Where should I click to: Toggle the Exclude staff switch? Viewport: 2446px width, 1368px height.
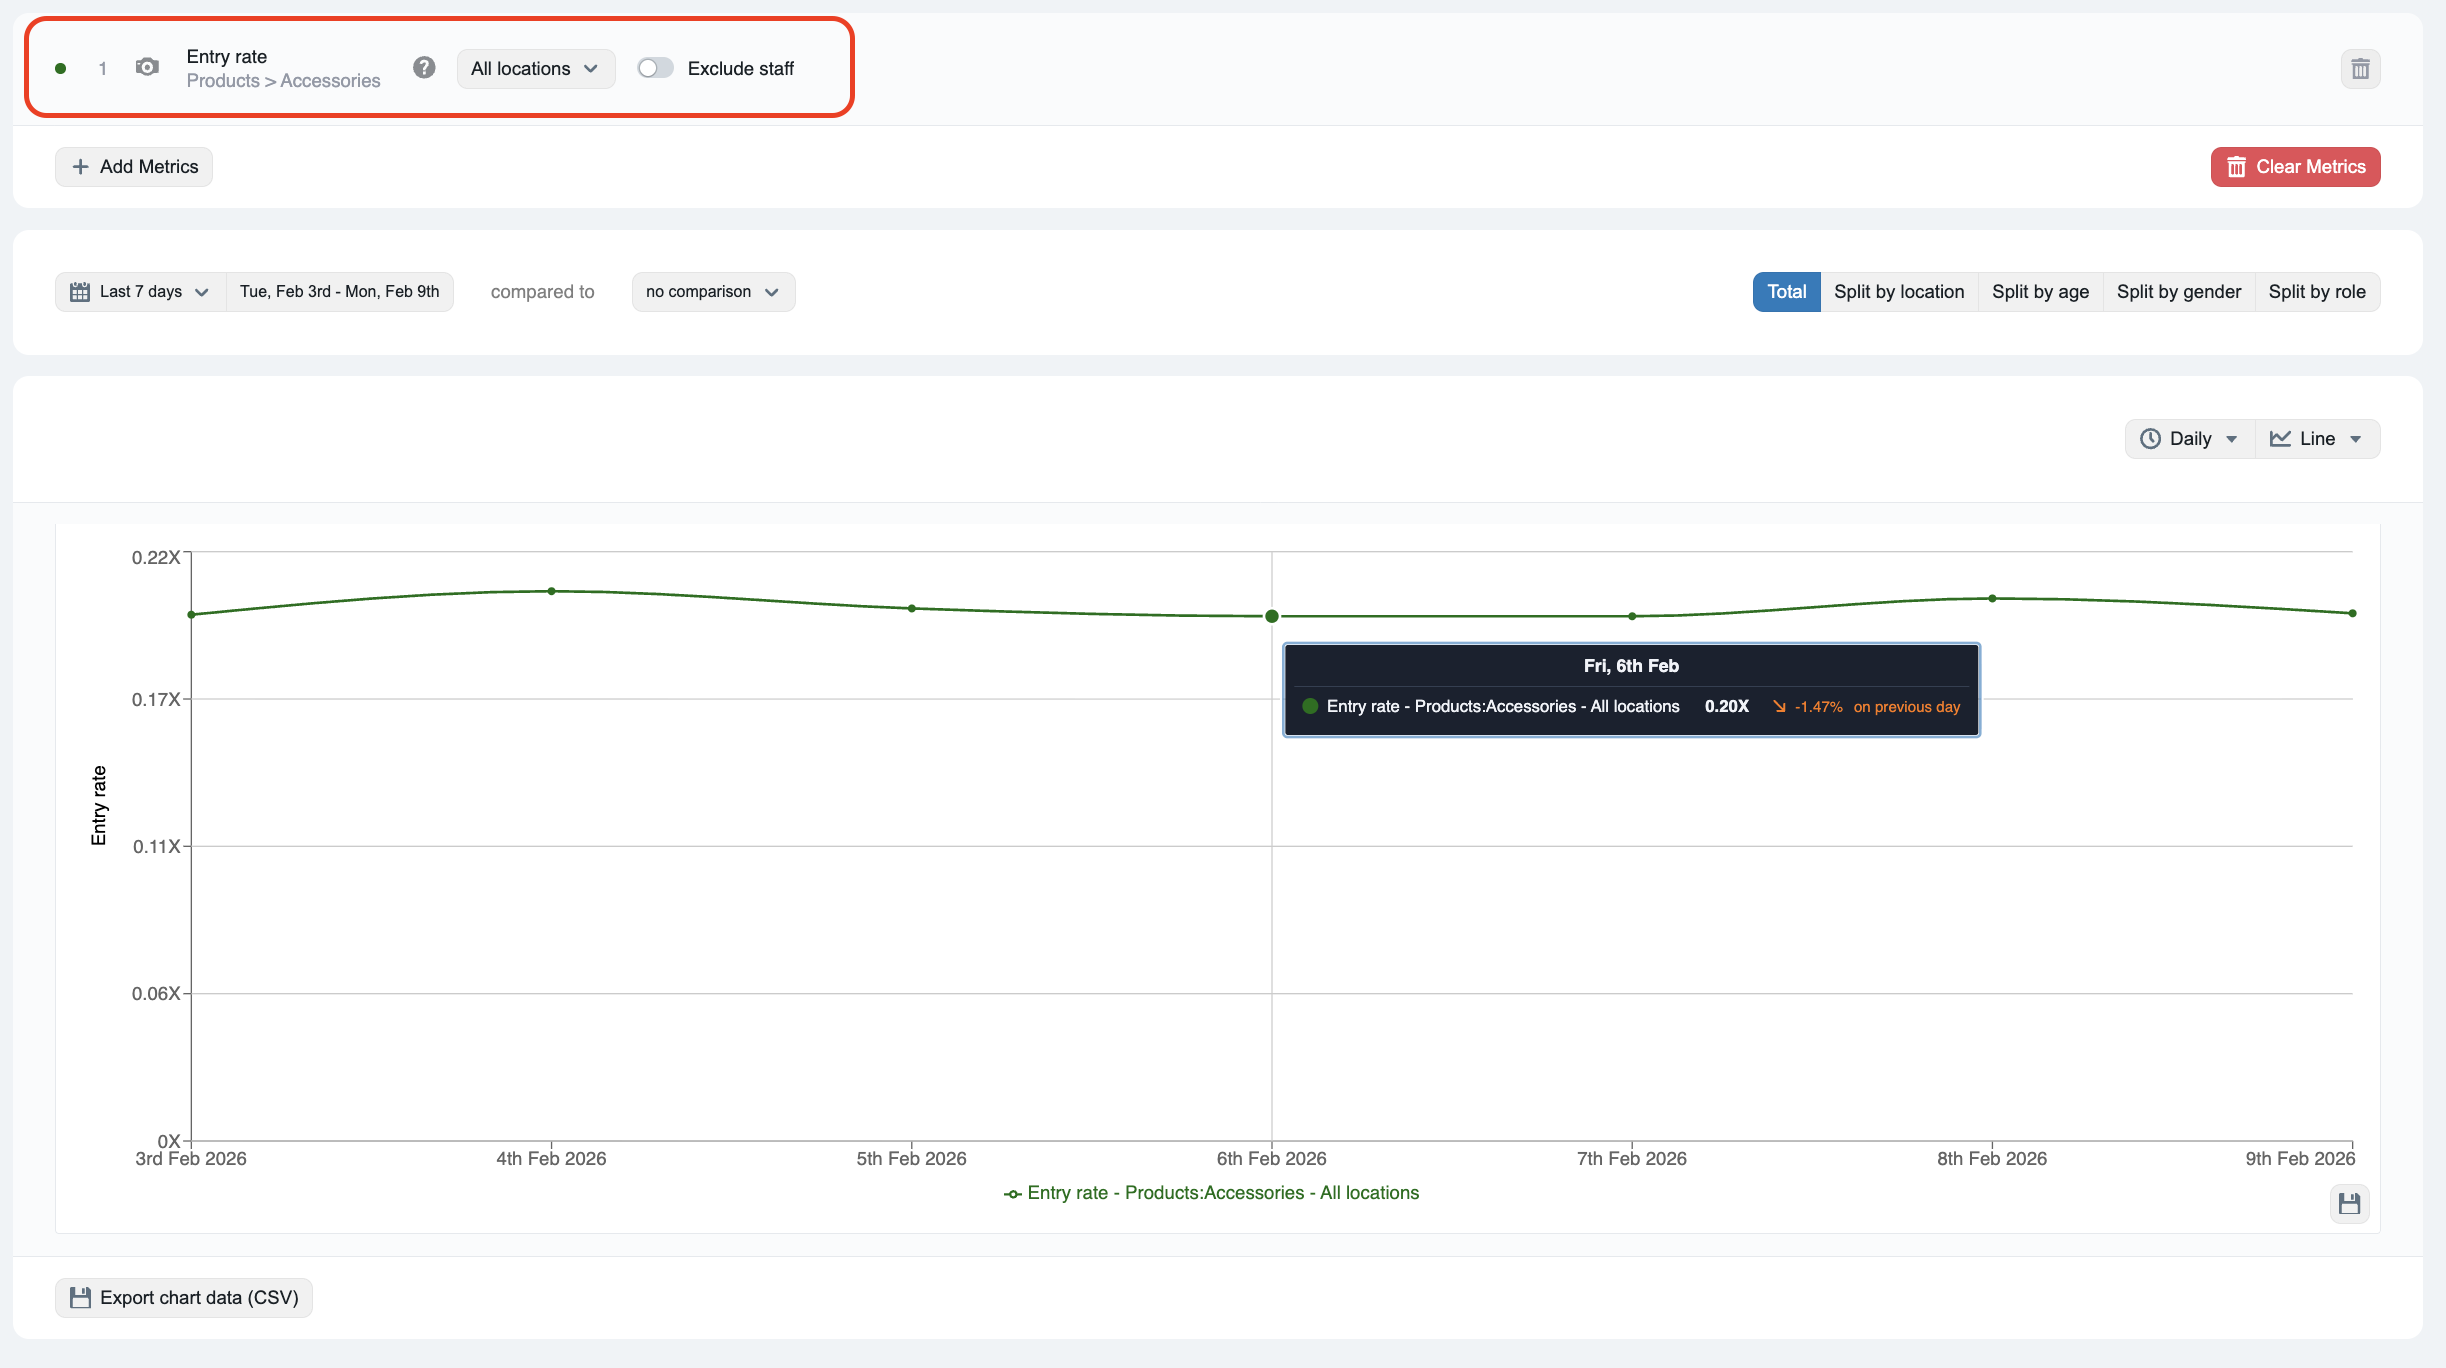tap(656, 68)
